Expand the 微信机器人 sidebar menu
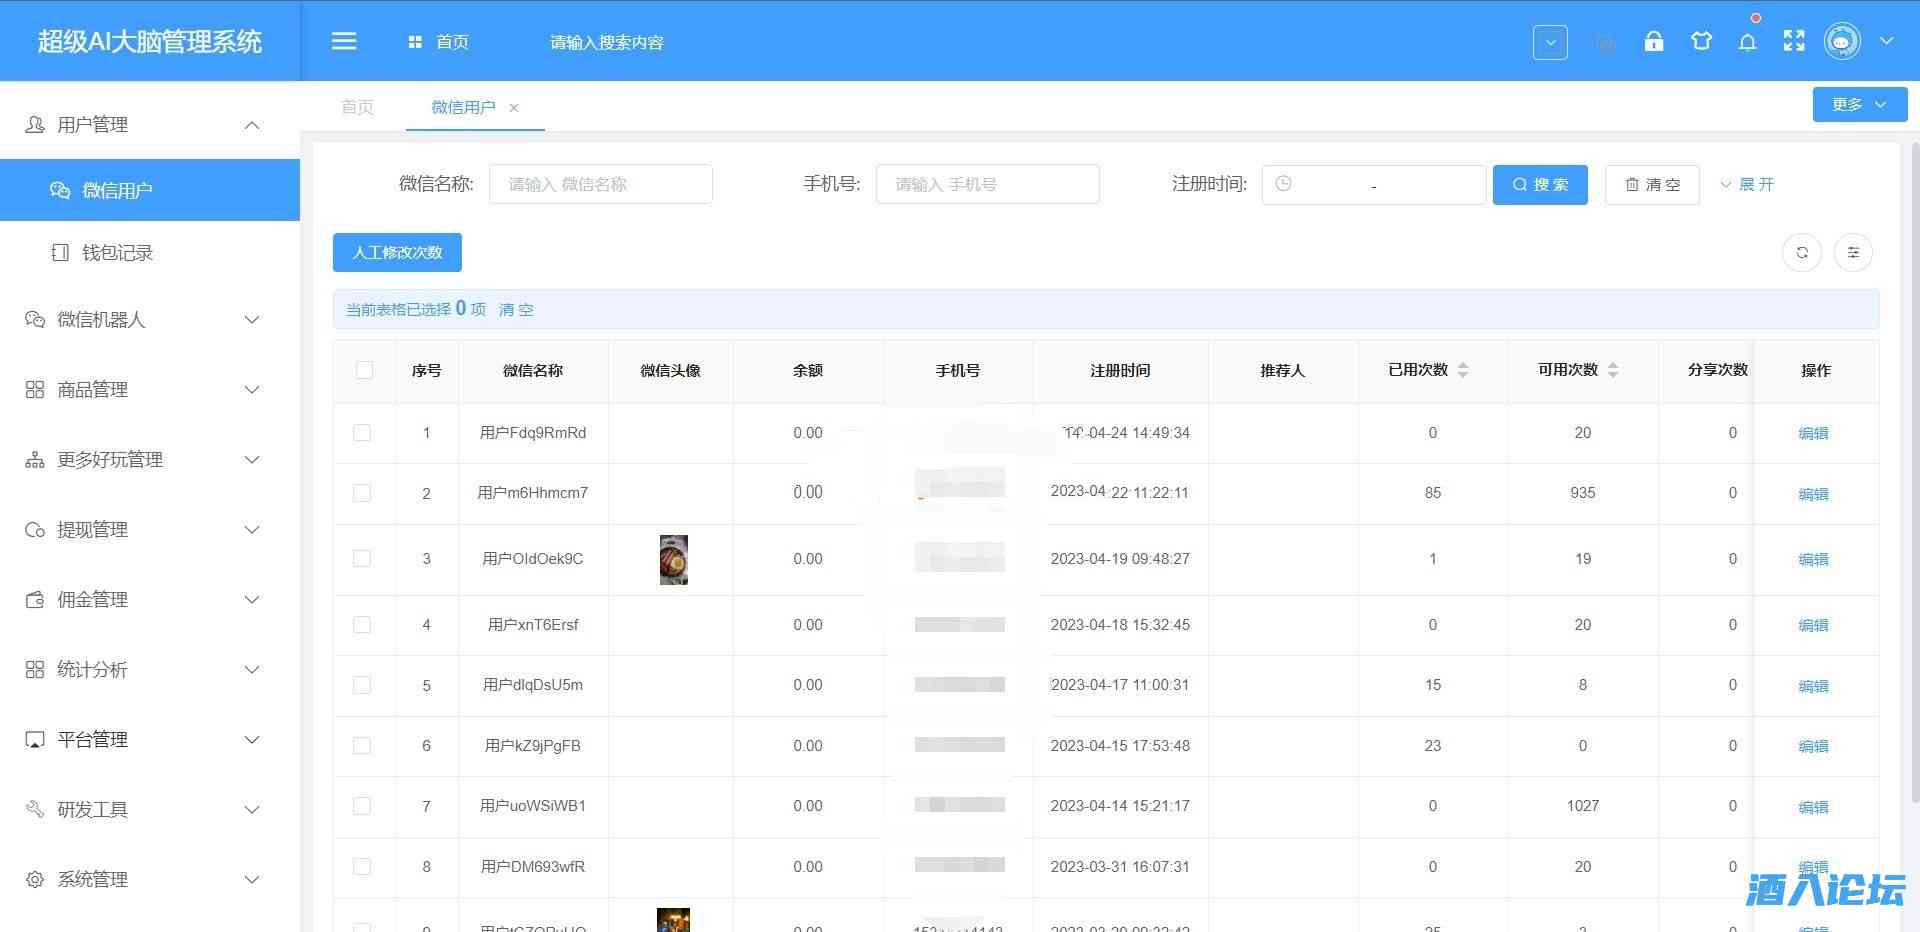 point(150,320)
